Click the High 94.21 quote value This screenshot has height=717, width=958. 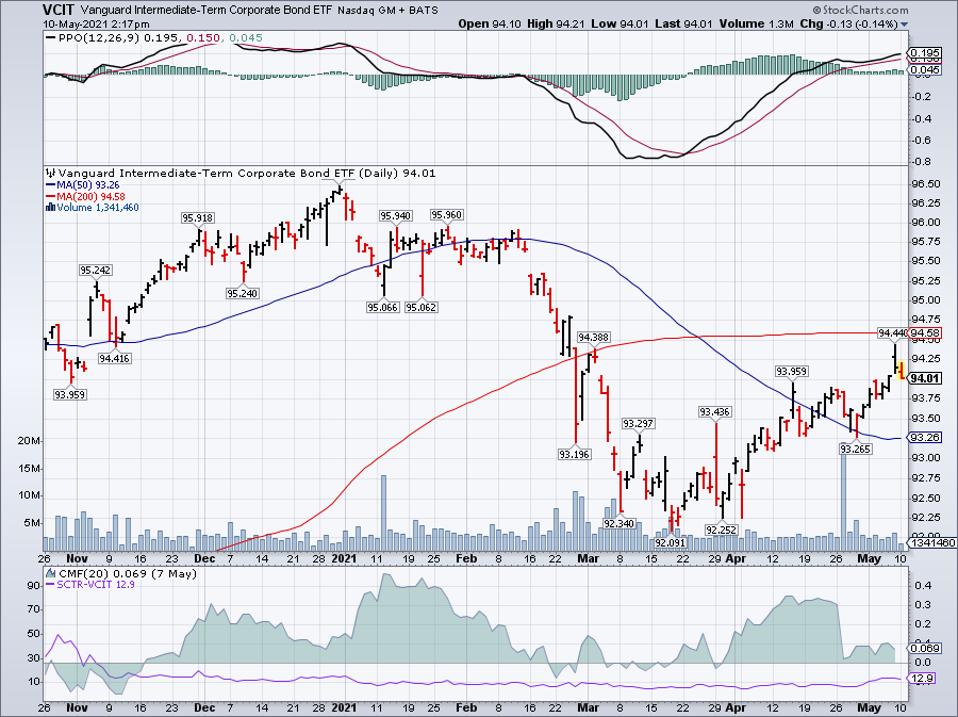click(556, 24)
